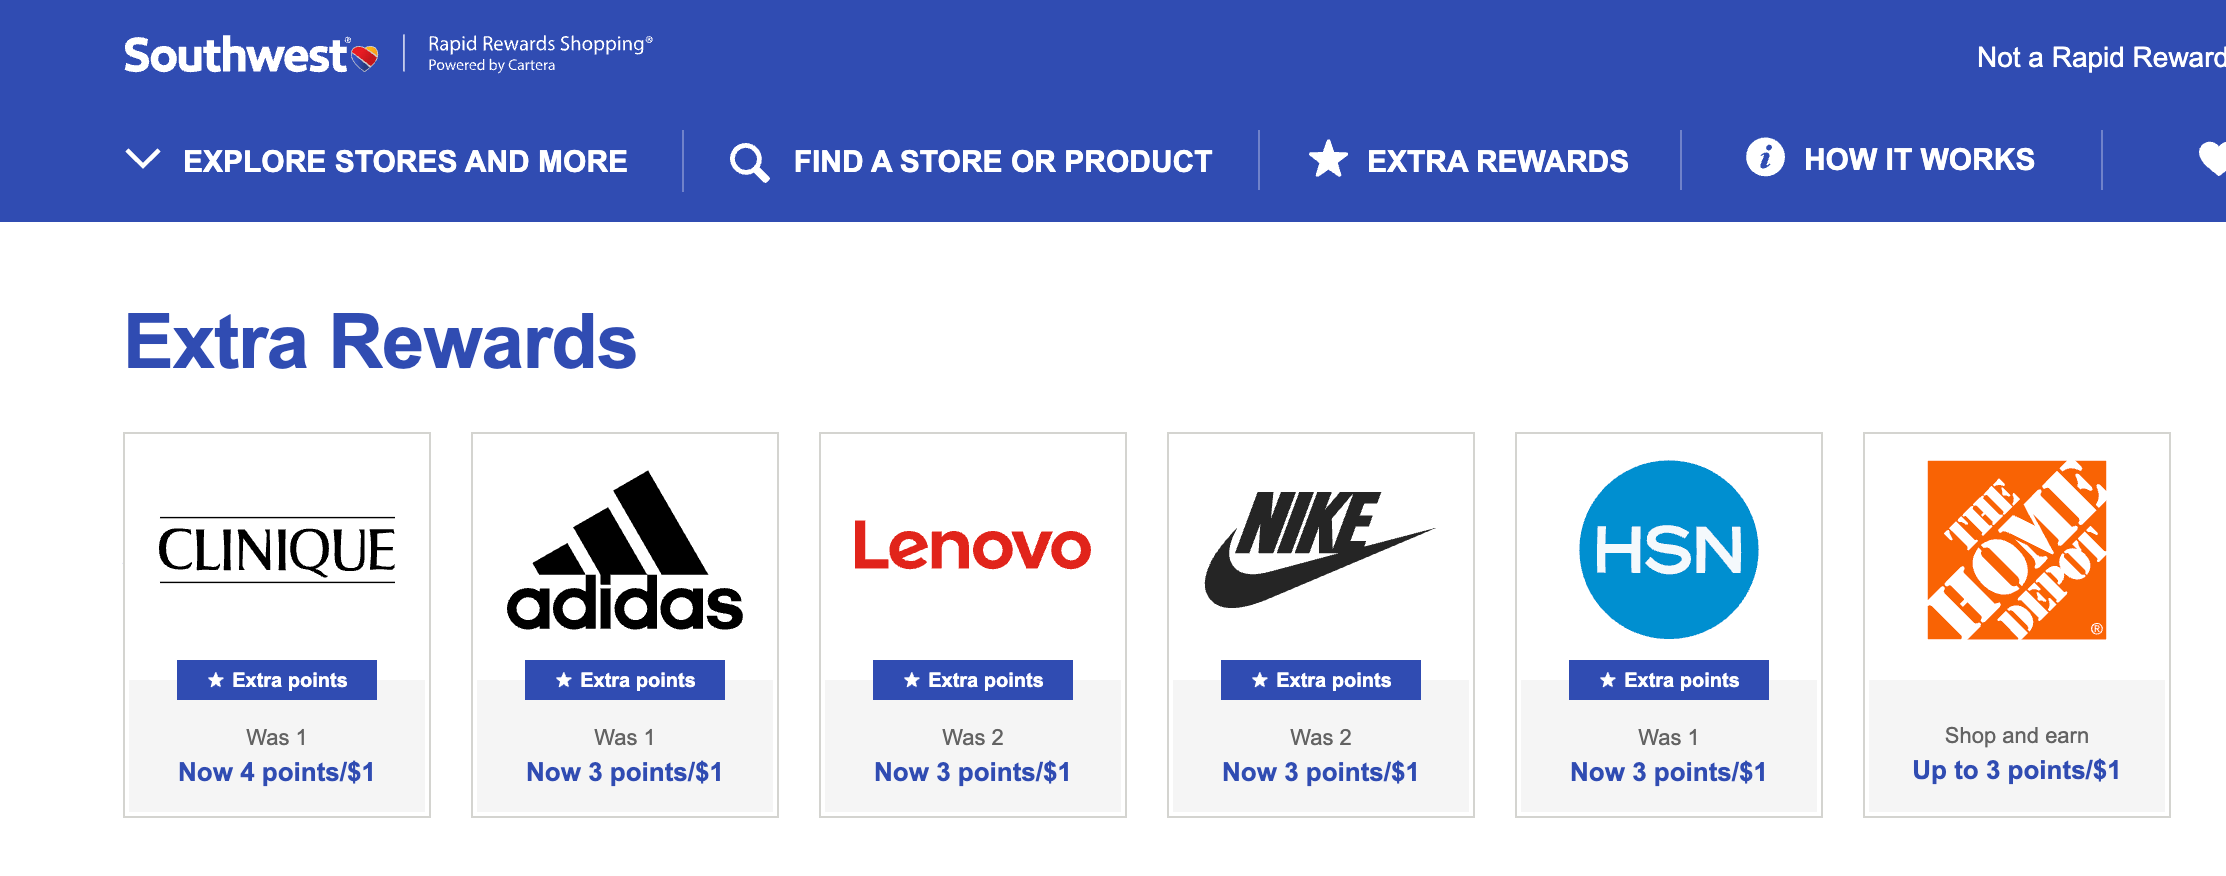Open How It Works page
The image size is (2226, 876).
pos(1919,159)
